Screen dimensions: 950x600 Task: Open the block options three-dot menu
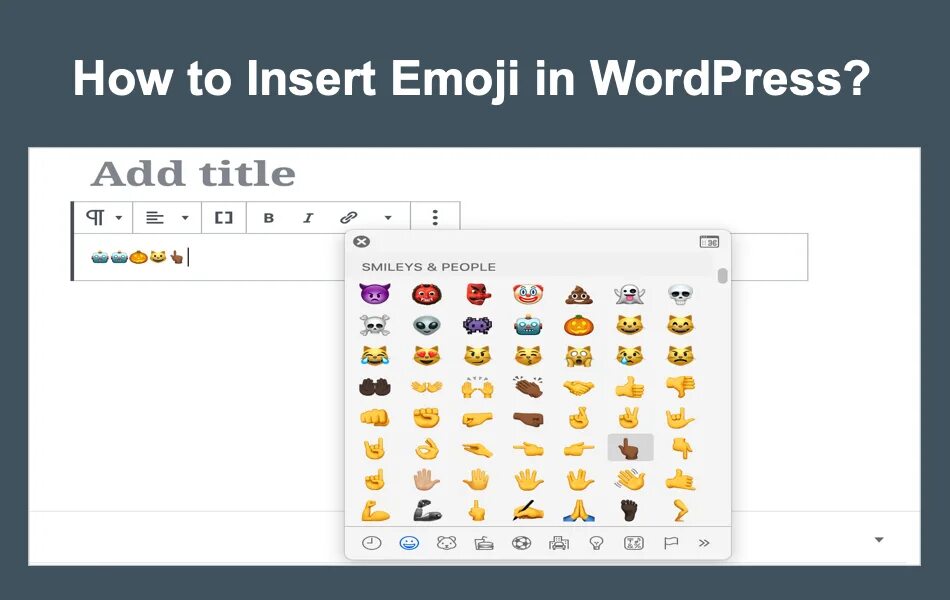click(x=435, y=218)
